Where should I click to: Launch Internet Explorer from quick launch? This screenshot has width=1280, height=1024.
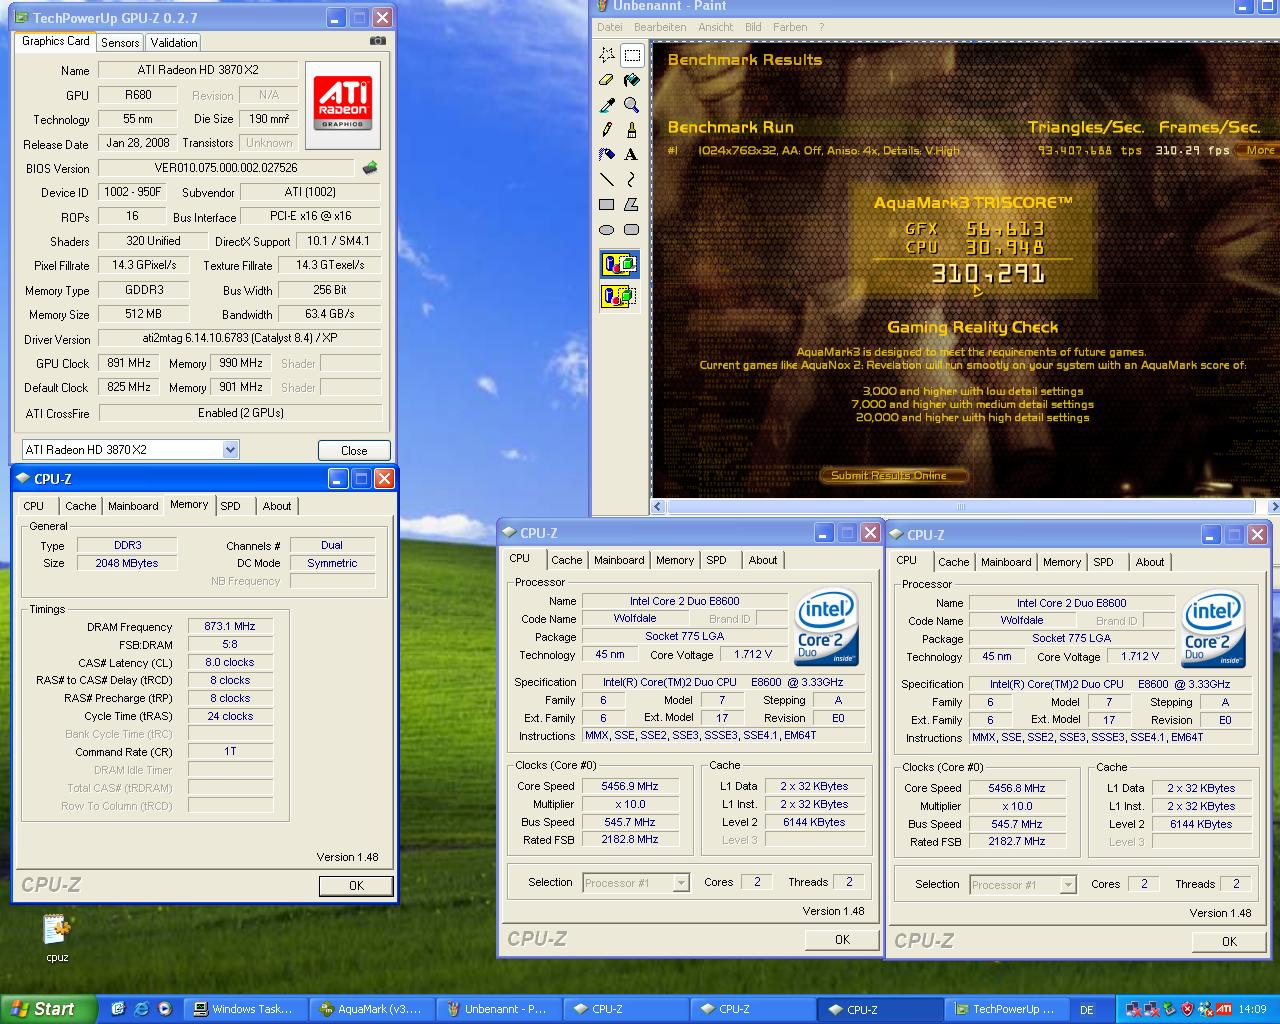(x=141, y=1009)
